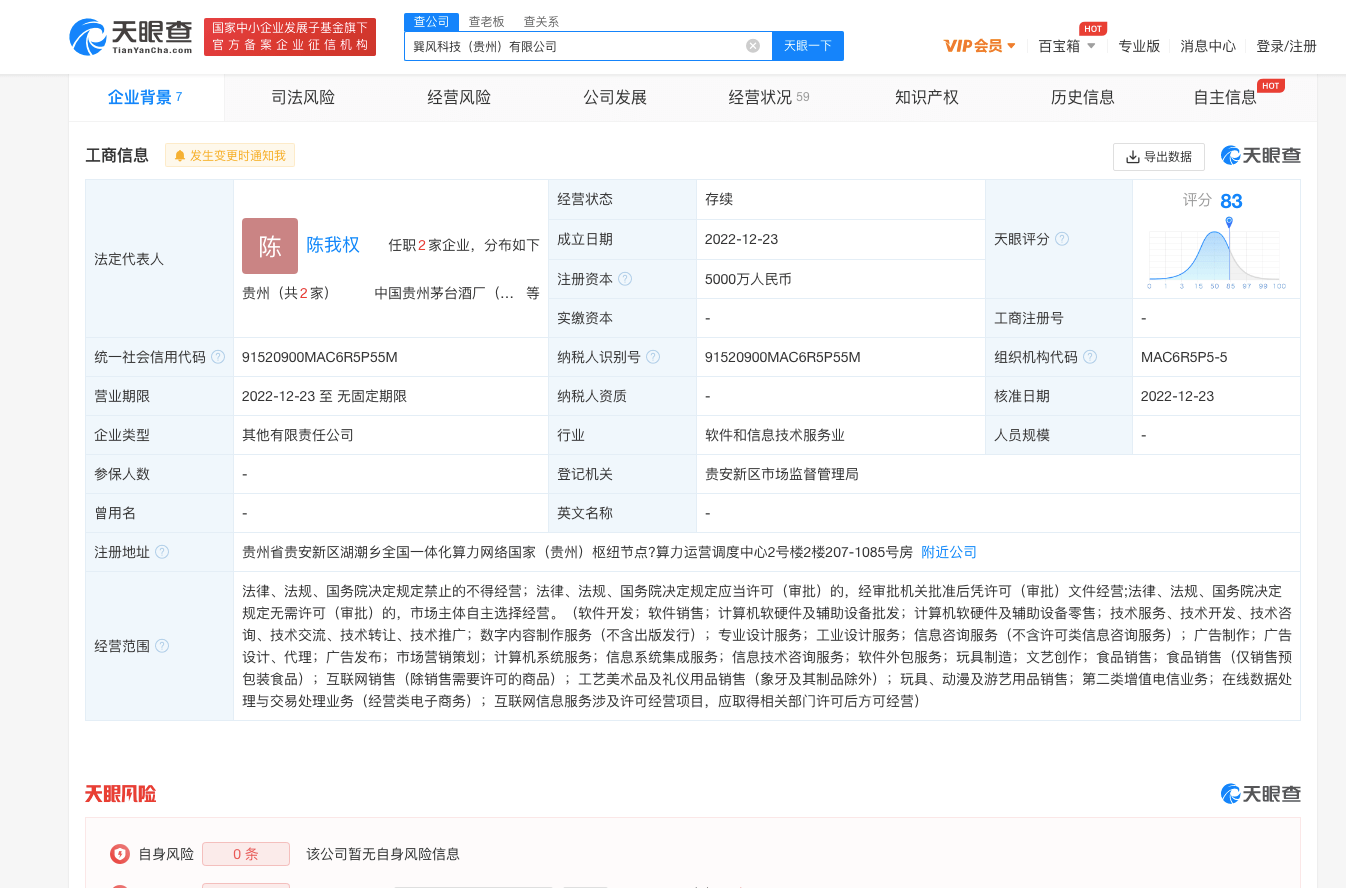Expand the 百宝箱 menu
This screenshot has height=888, width=1346.
point(1067,46)
